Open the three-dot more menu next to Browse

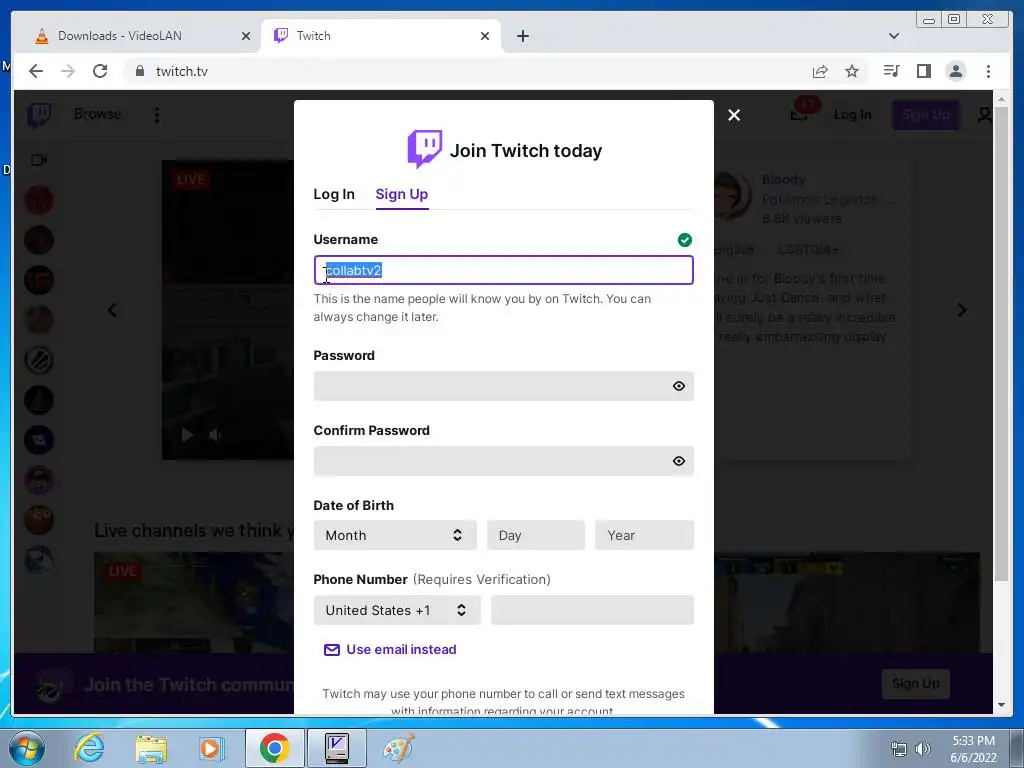pos(157,115)
